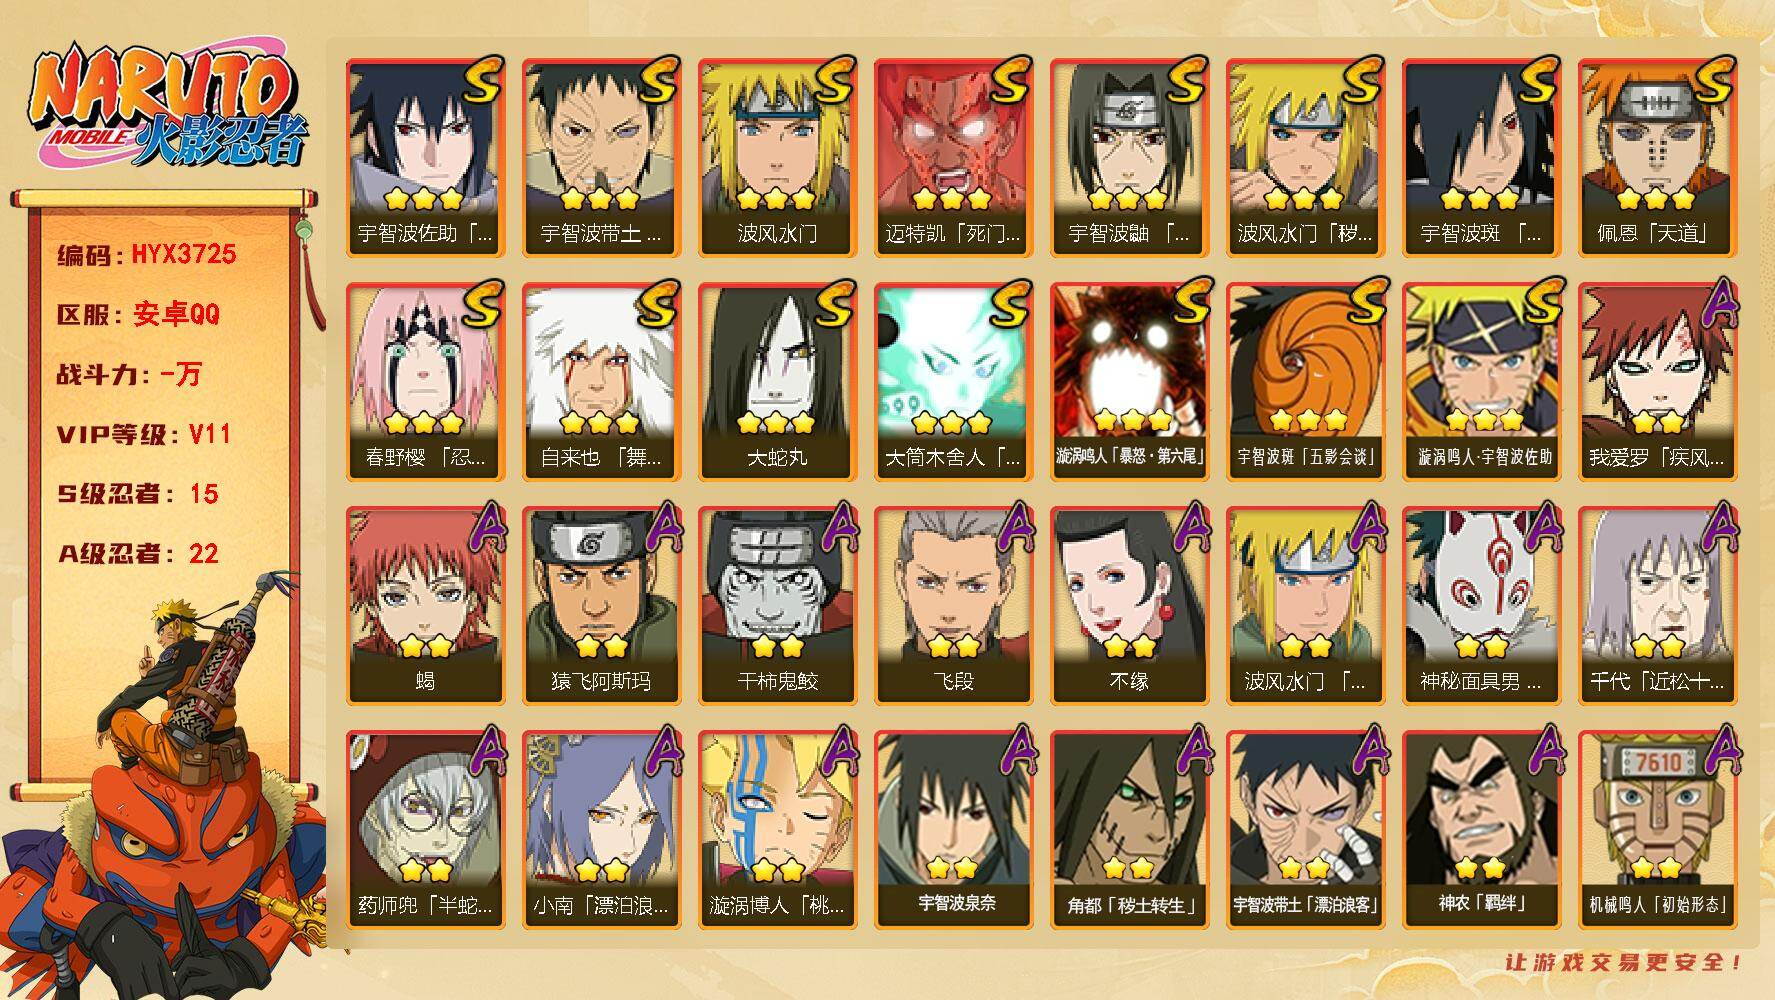
Task: Select the 飞段 ninja card
Action: [952, 605]
